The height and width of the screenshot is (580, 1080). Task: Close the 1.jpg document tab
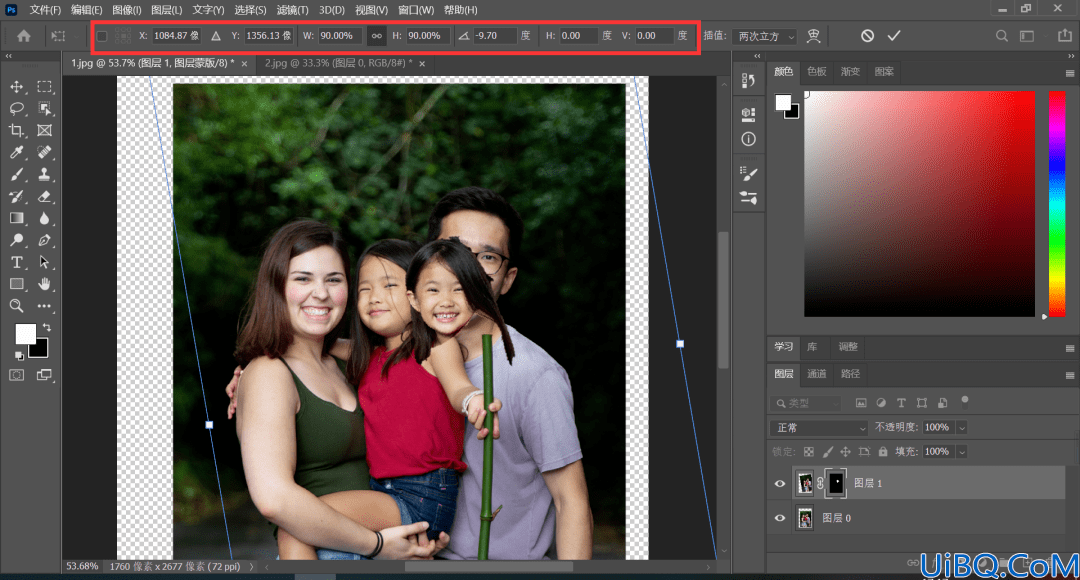244,63
